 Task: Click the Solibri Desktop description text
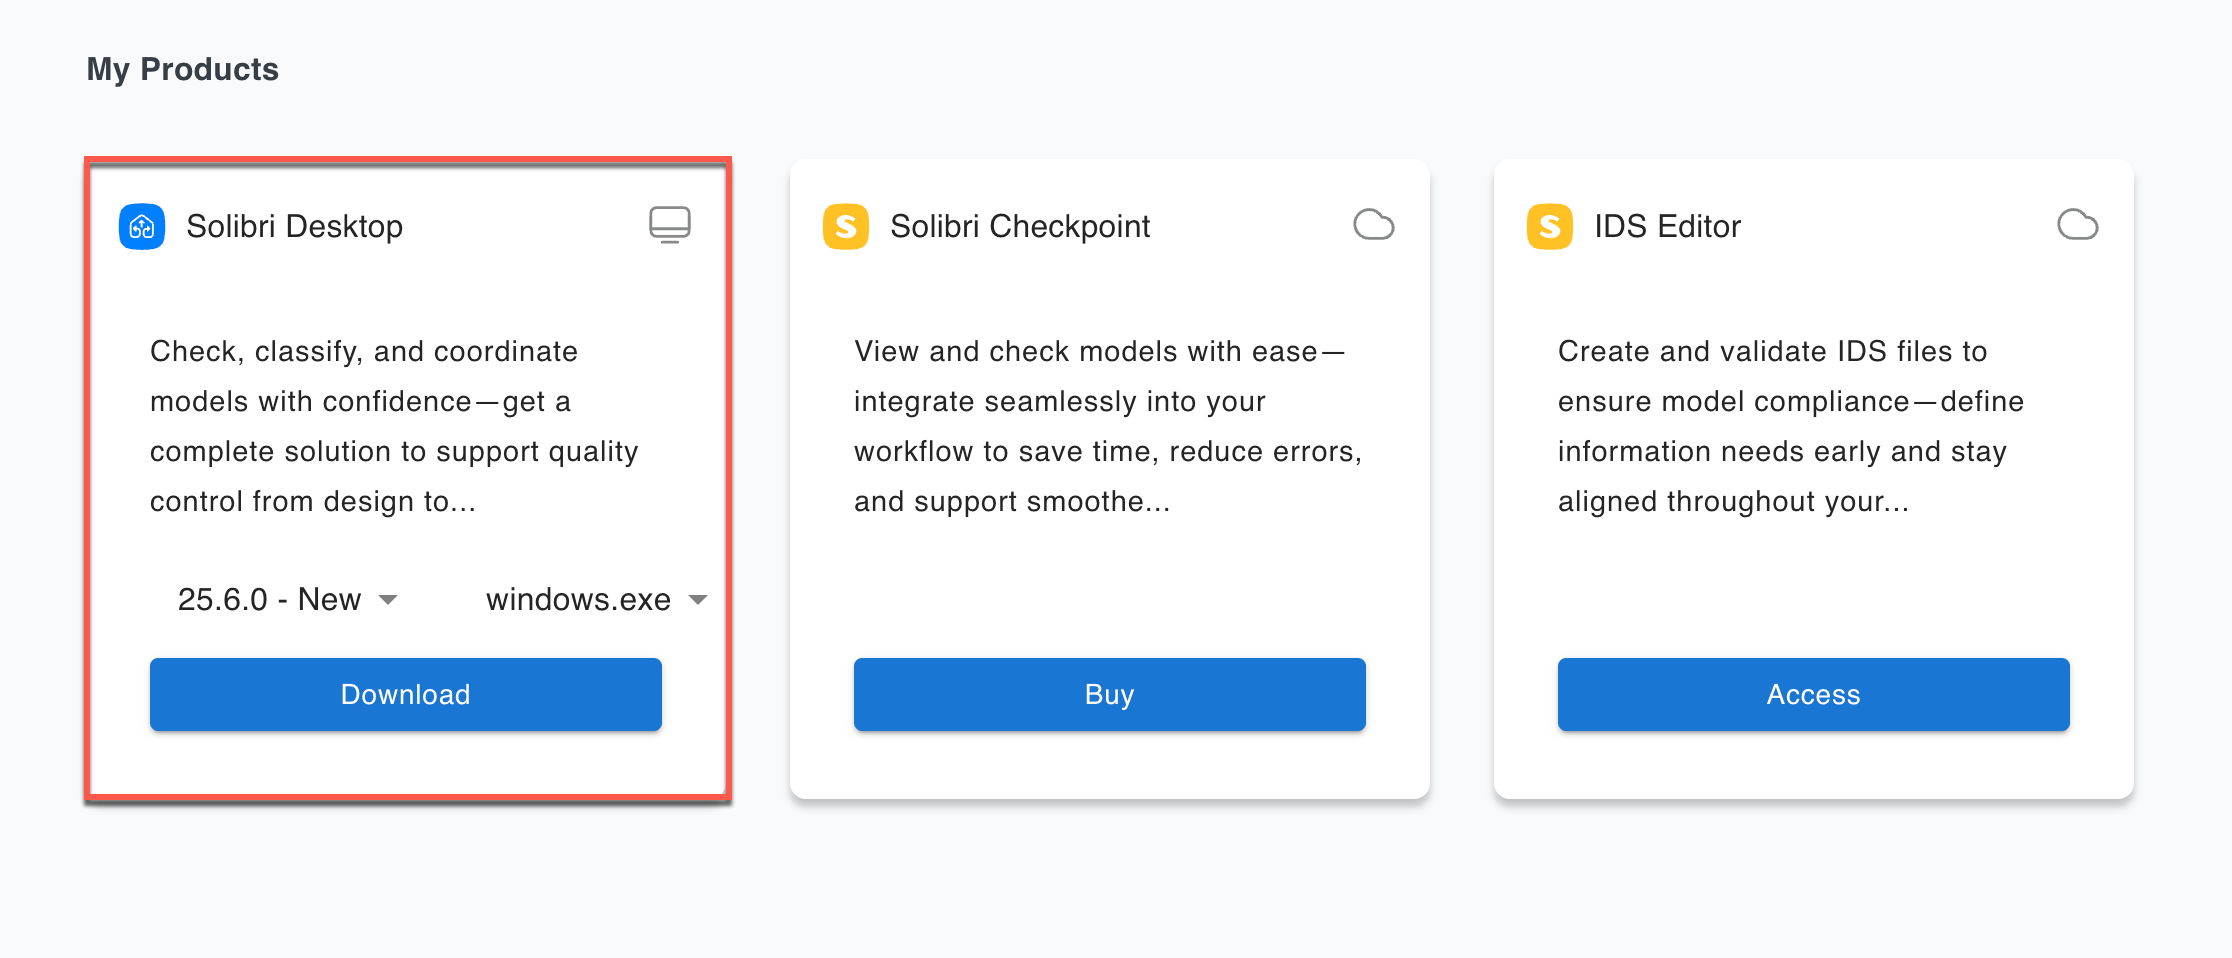pyautogui.click(x=394, y=426)
